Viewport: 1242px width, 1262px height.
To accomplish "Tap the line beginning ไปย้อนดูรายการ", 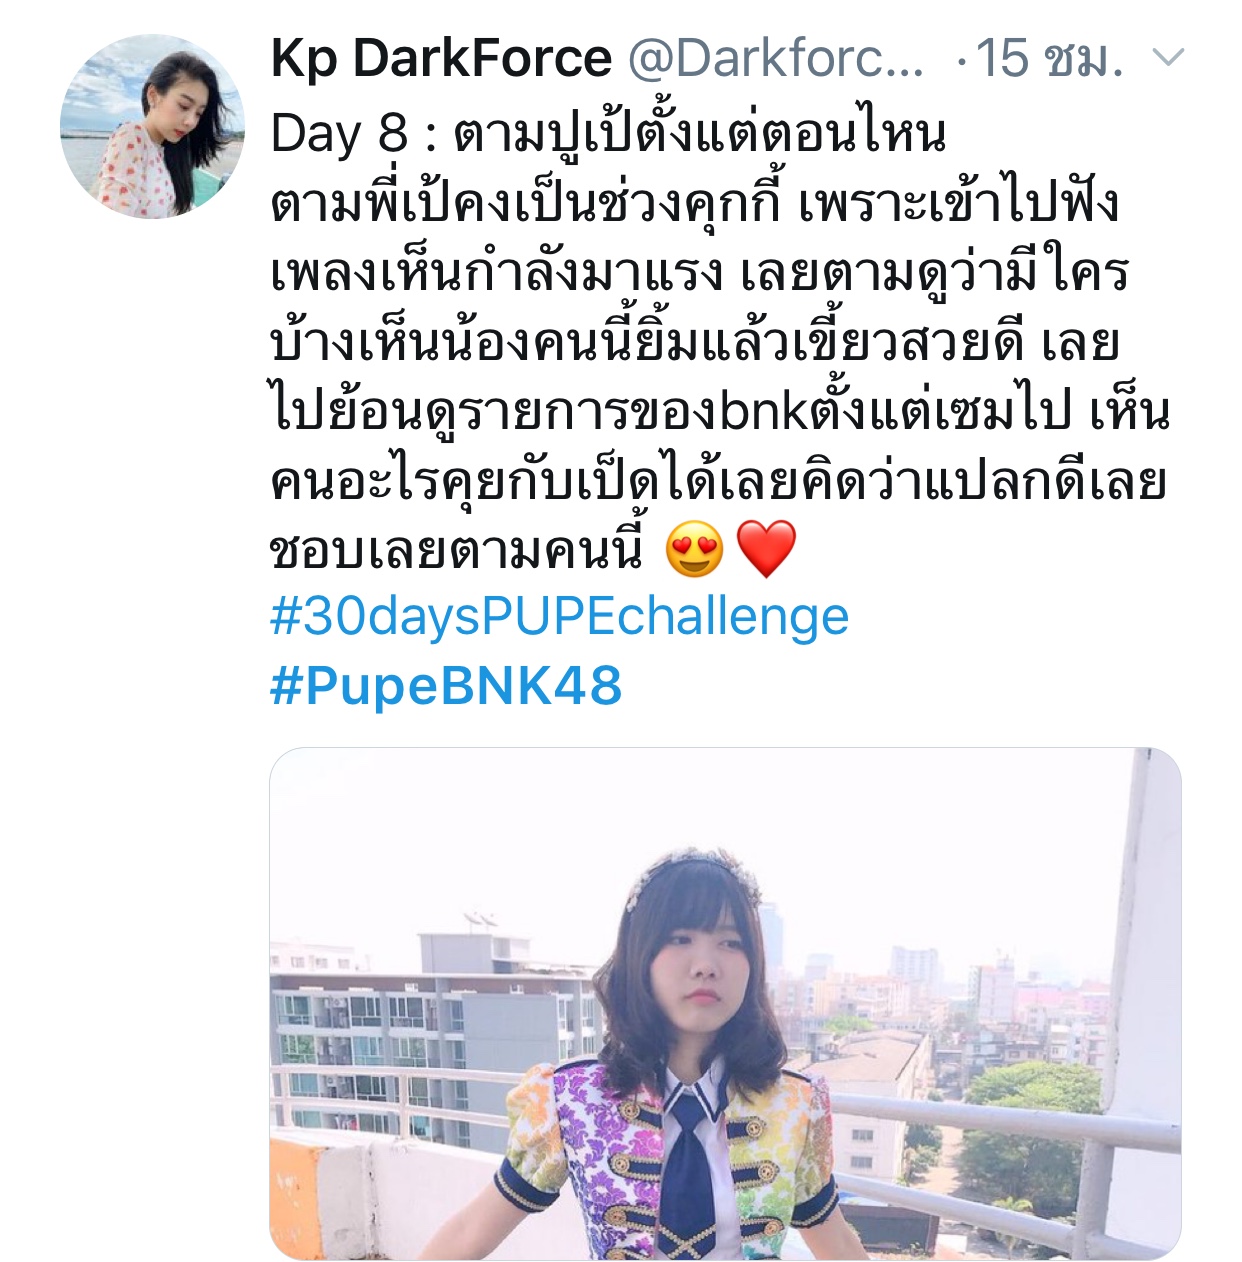I will pos(720,411).
